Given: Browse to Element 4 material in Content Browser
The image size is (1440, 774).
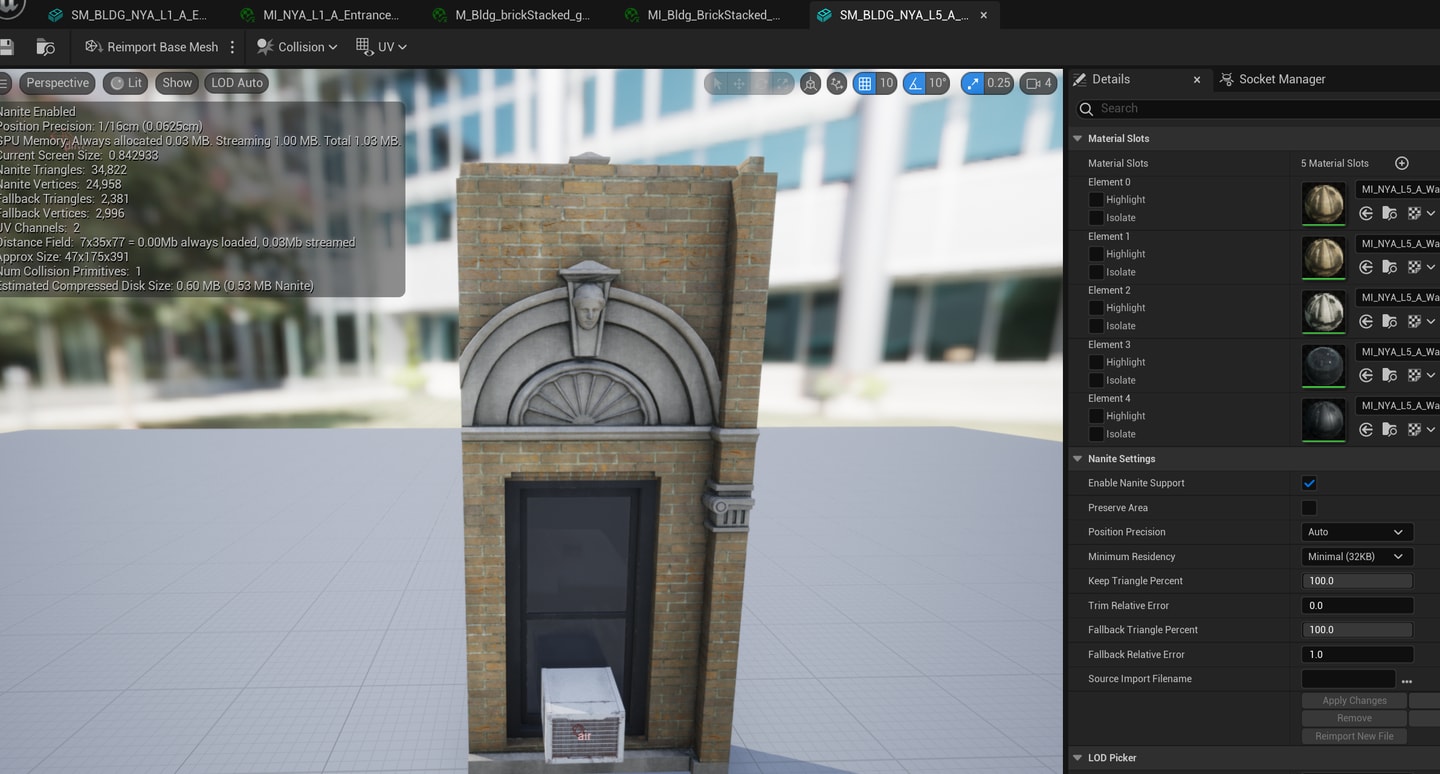Looking at the screenshot, I should [1390, 429].
